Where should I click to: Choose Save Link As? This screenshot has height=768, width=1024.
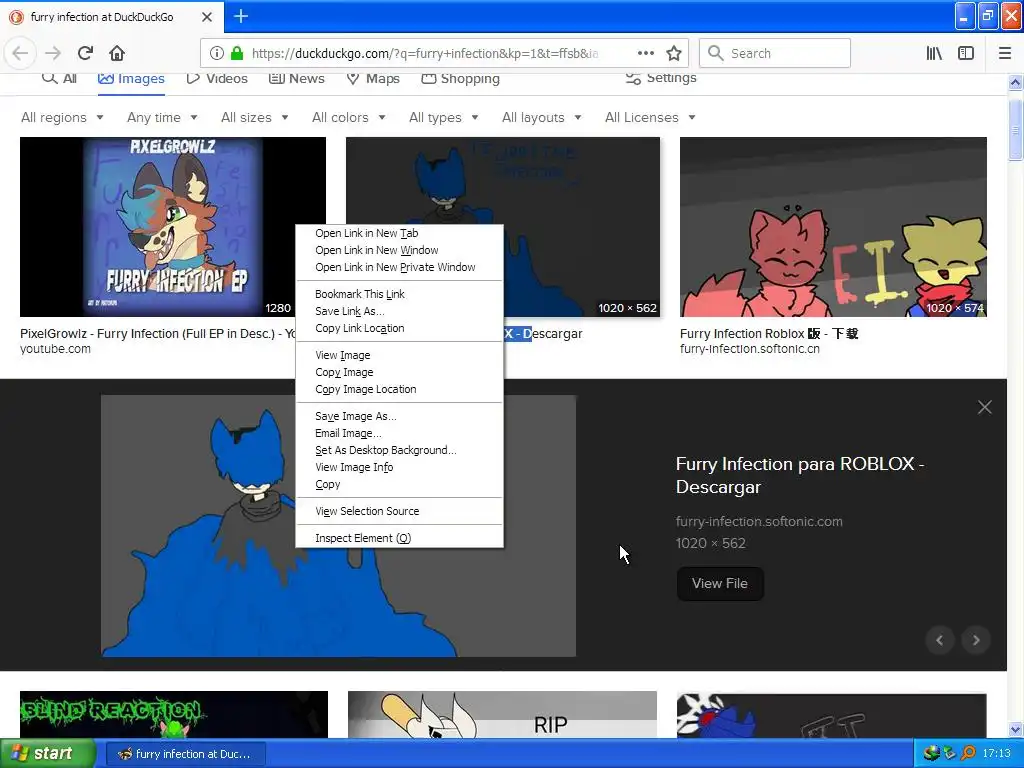click(x=399, y=311)
